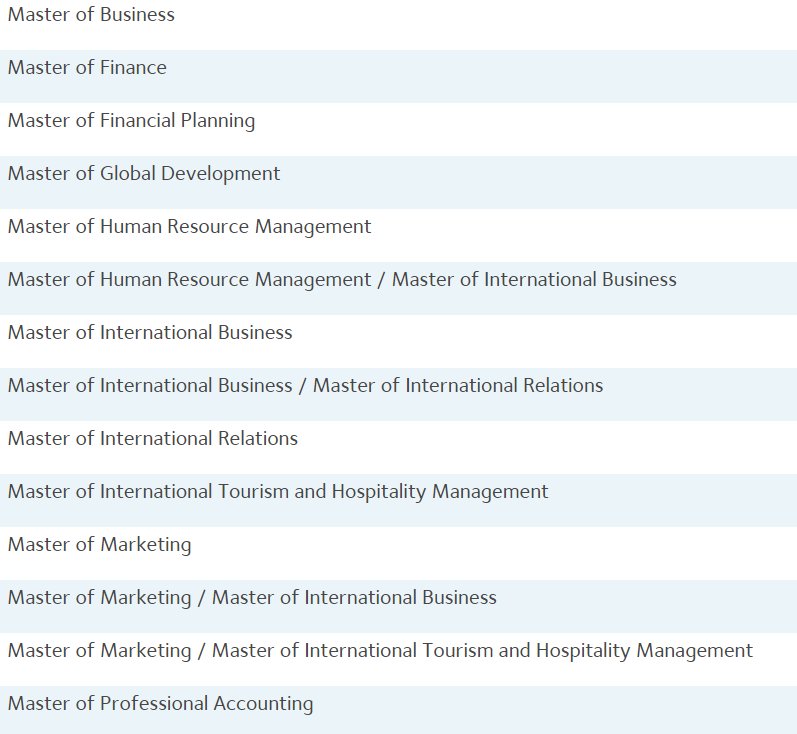Click 'Master of International Business' before the International Relations slash
This screenshot has height=734, width=797.
(150, 386)
